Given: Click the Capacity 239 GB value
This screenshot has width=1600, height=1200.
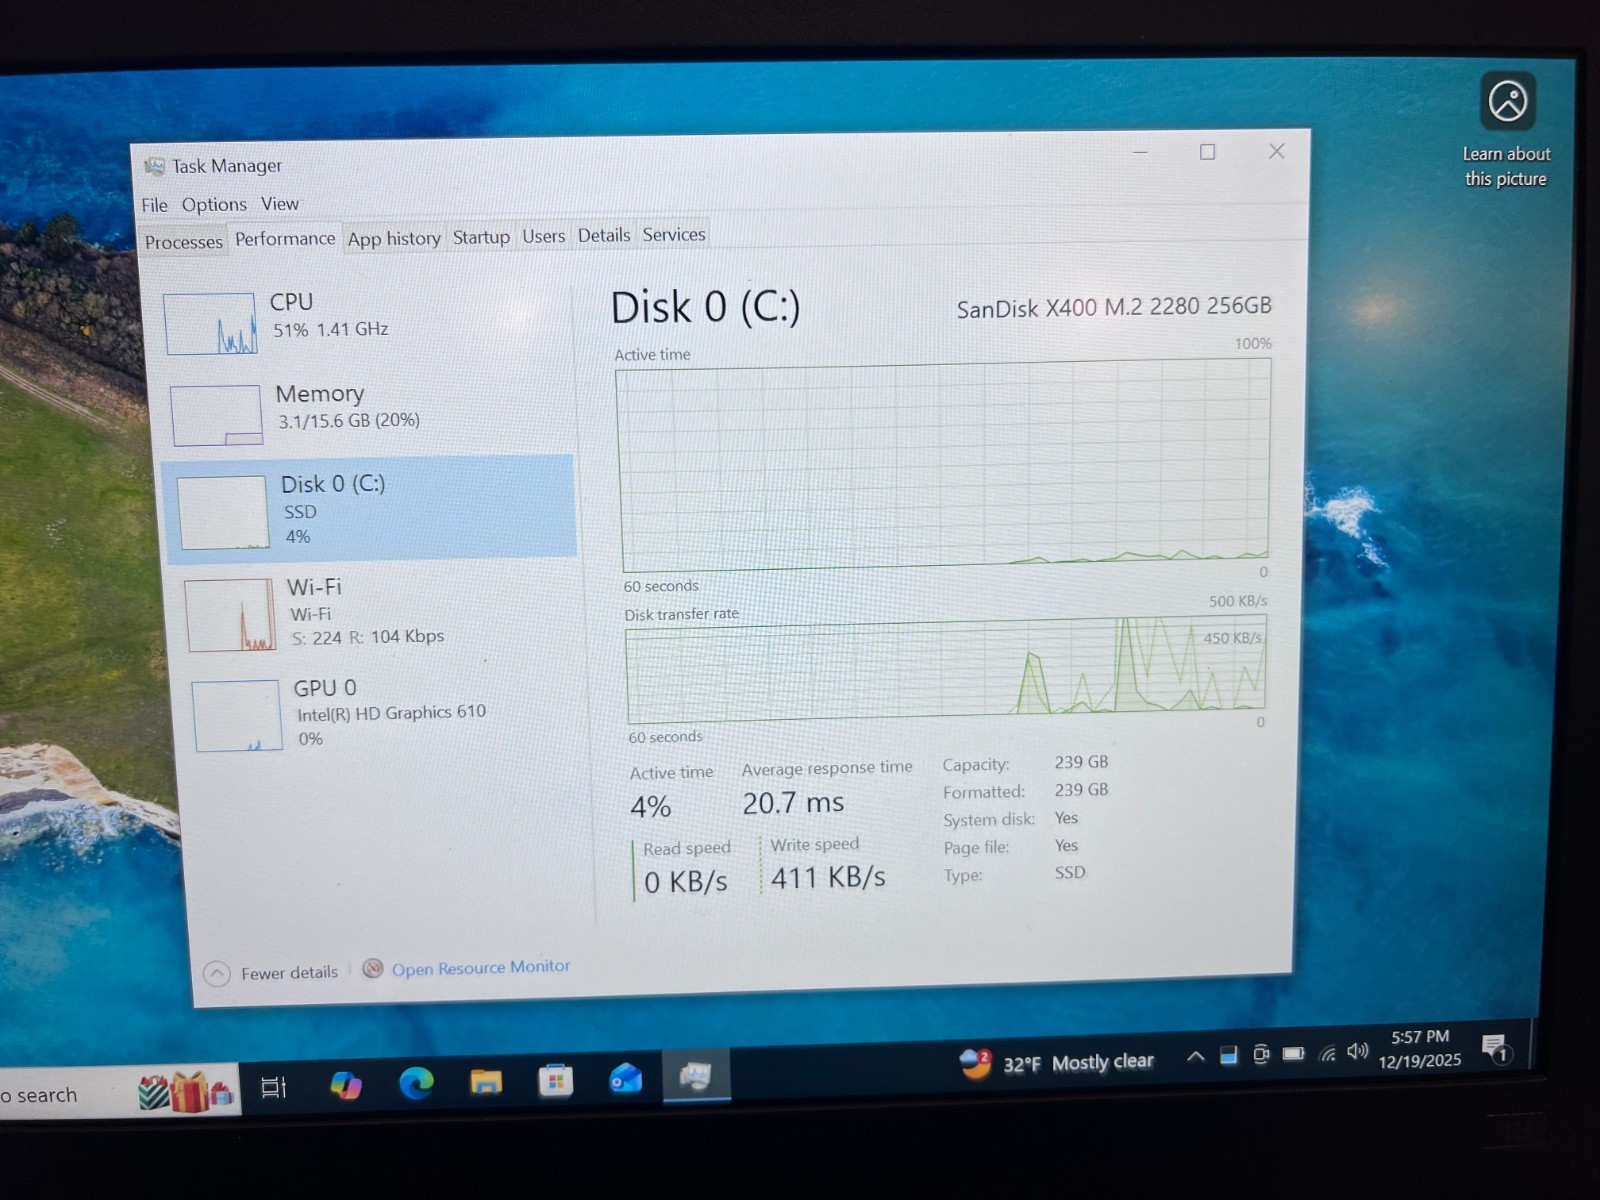Looking at the screenshot, I should pos(1081,762).
